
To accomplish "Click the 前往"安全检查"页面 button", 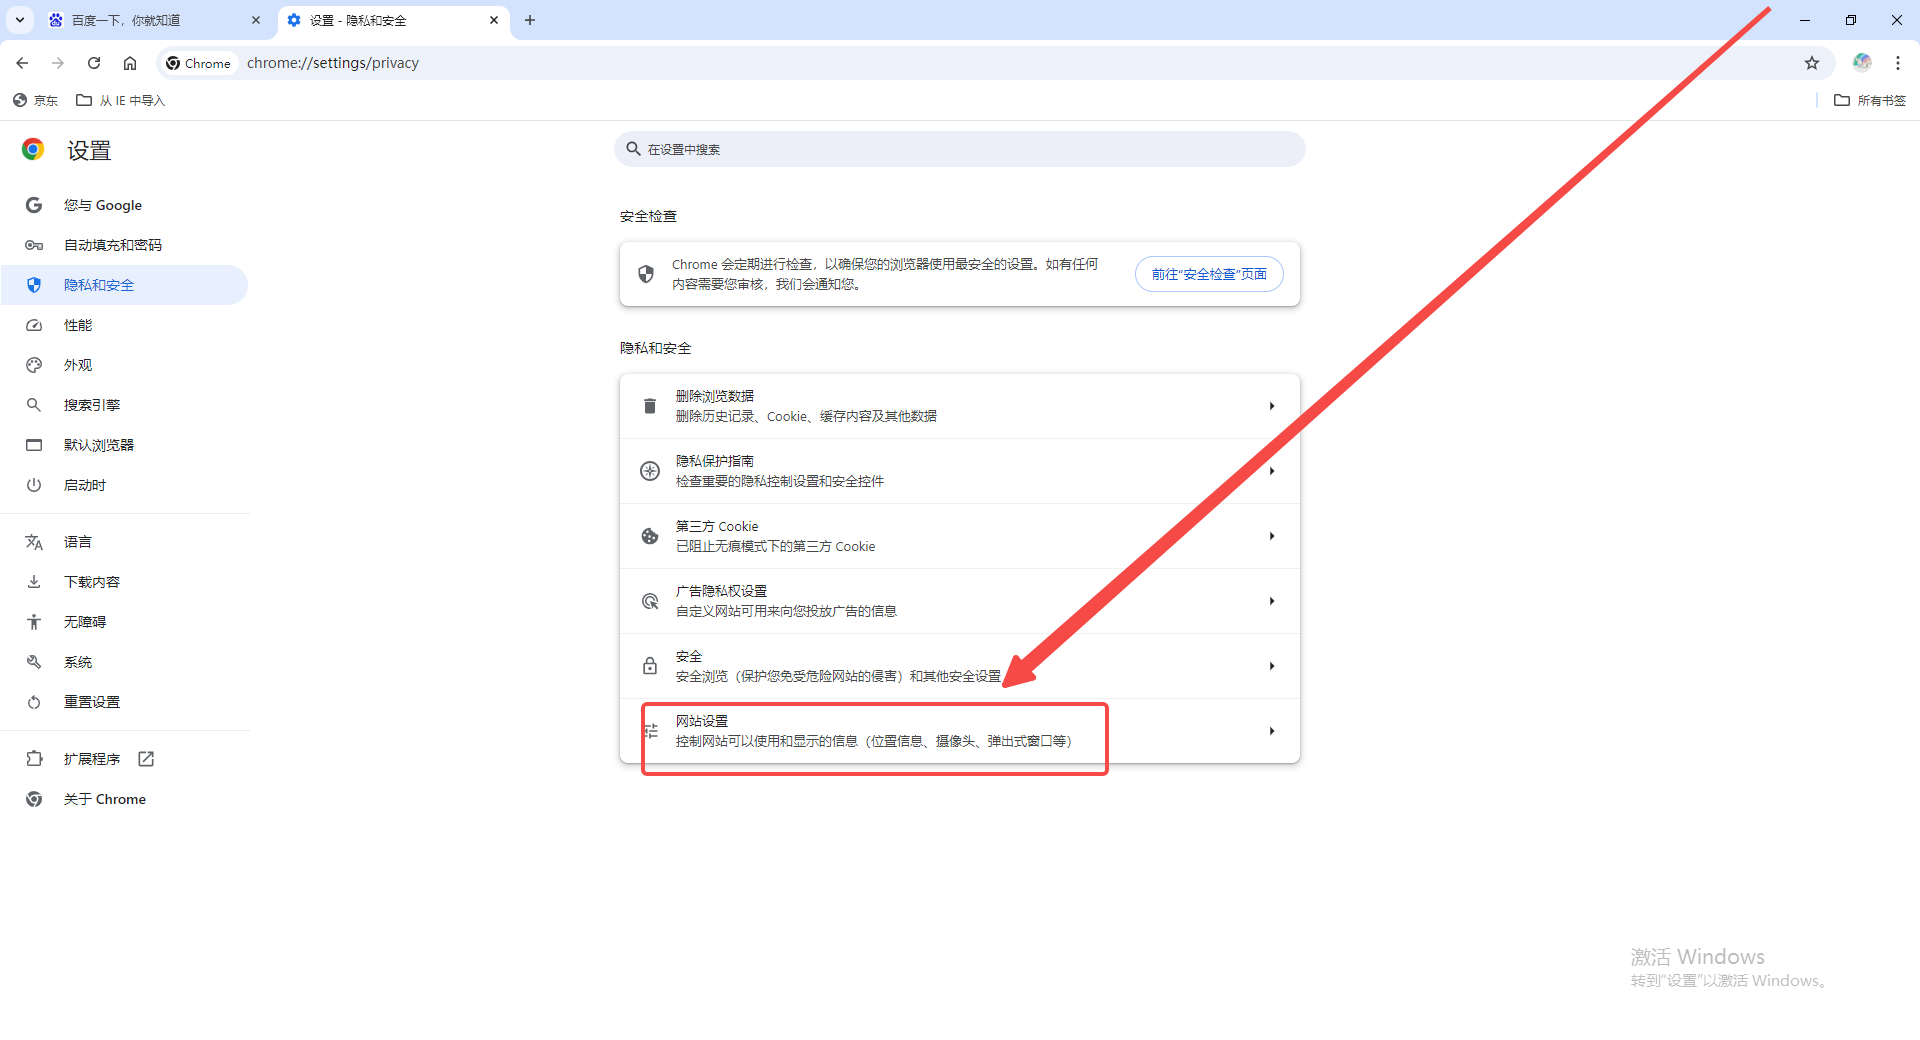I will coord(1209,274).
